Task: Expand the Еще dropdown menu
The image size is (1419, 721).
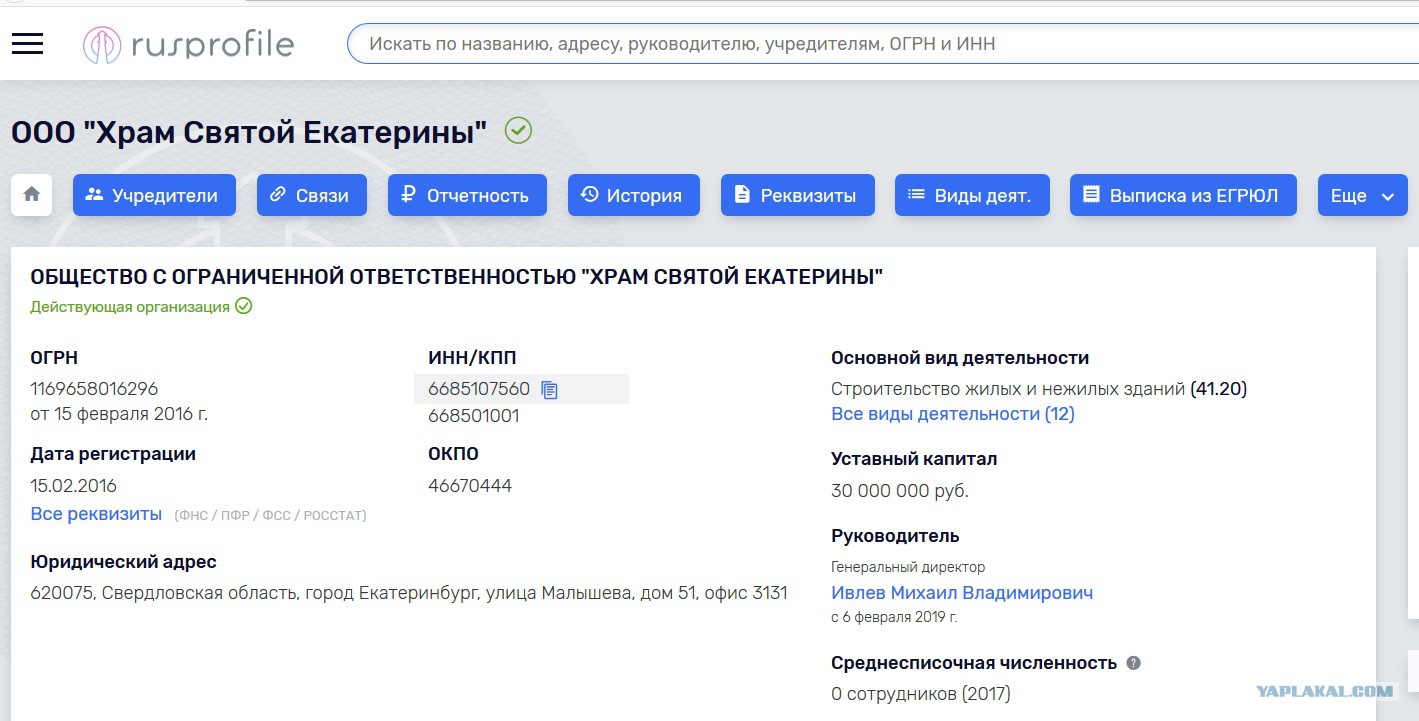Action: click(x=1362, y=195)
